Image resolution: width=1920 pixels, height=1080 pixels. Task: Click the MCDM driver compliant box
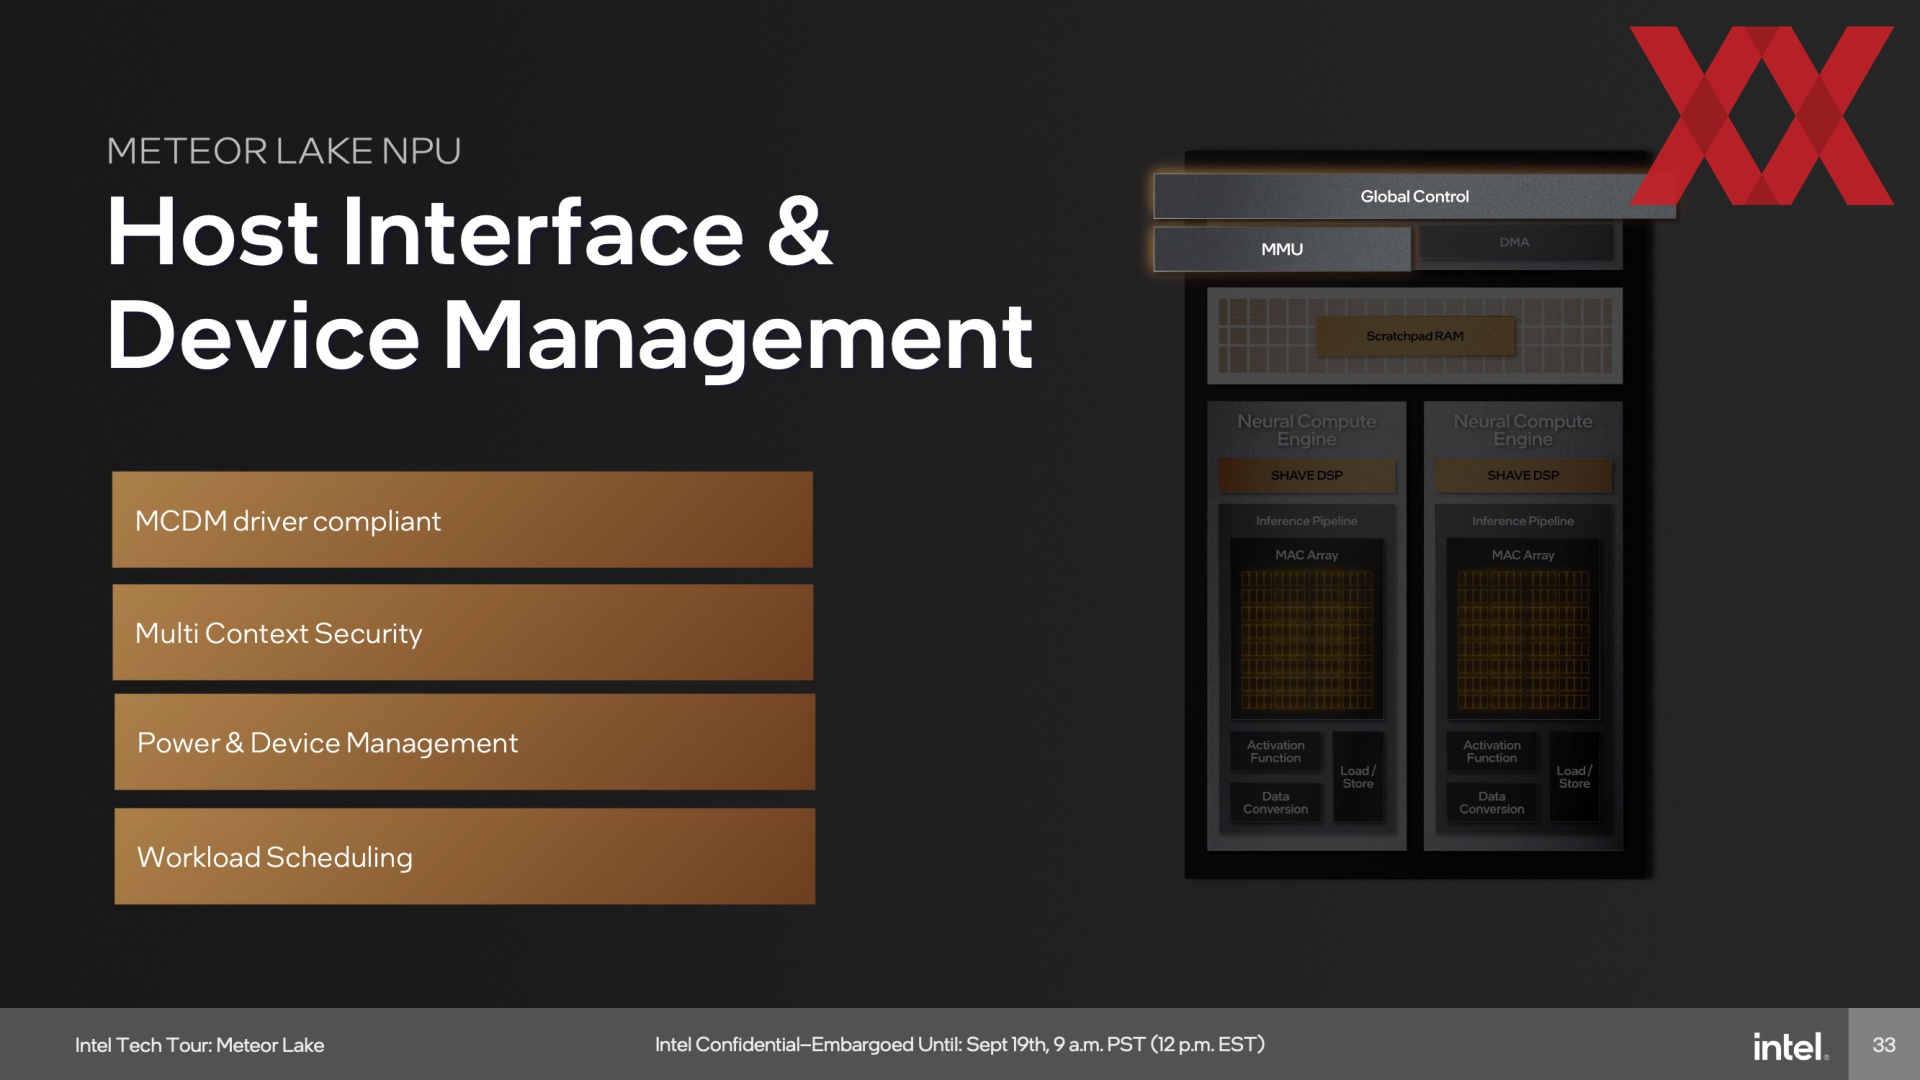(462, 520)
